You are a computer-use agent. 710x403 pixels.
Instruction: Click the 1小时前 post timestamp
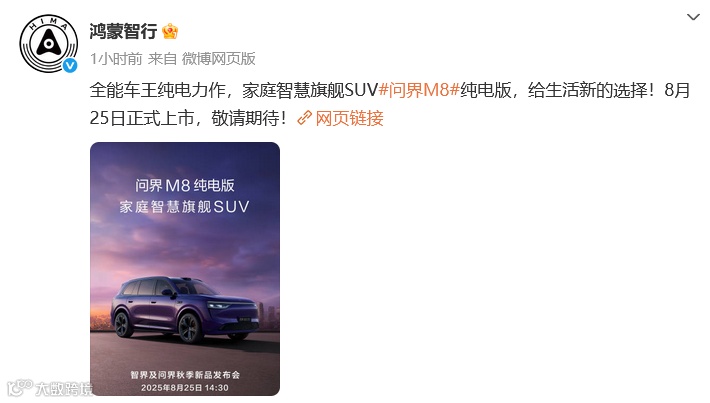[116, 58]
